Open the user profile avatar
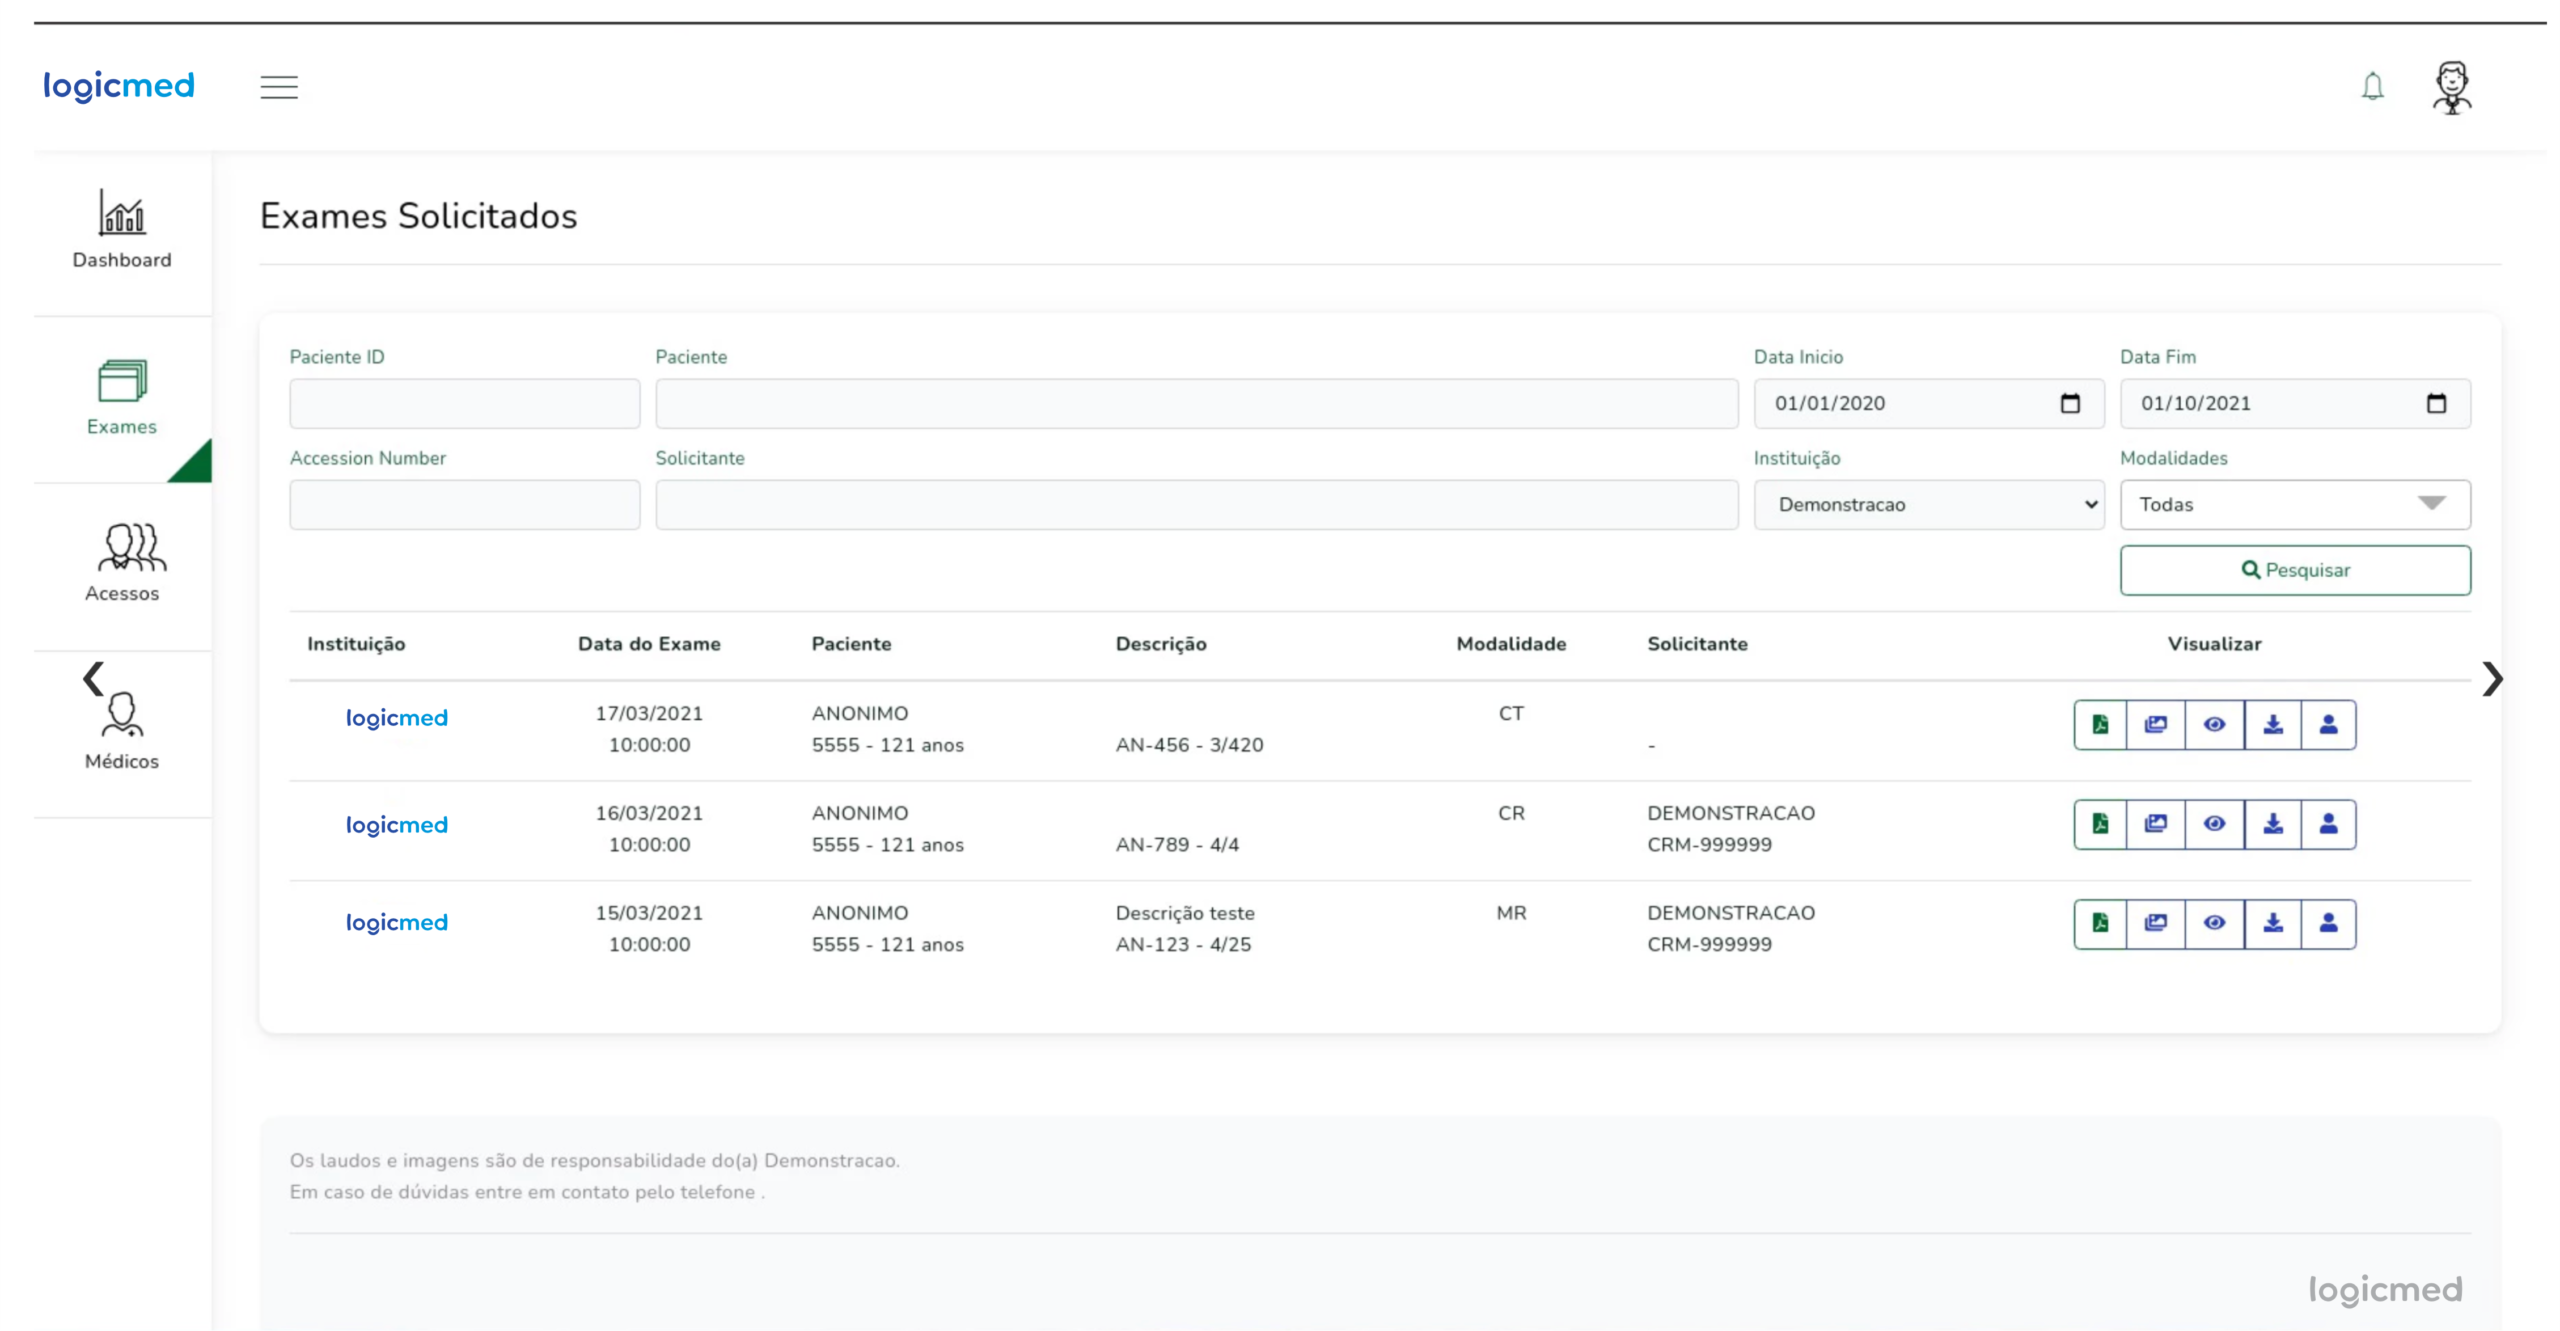The width and height of the screenshot is (2560, 1331). point(2450,87)
